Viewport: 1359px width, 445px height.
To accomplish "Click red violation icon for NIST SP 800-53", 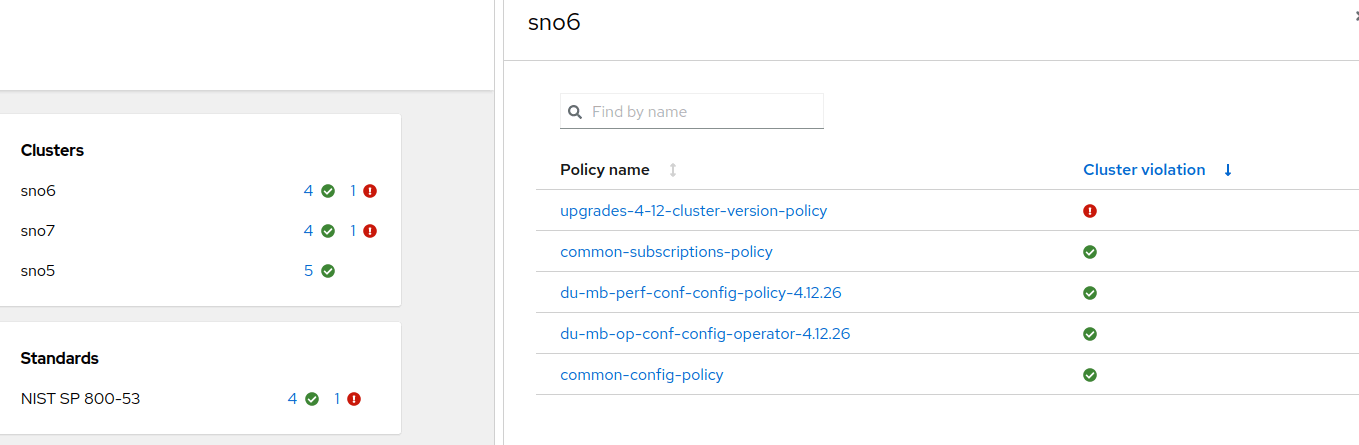I will (x=354, y=399).
